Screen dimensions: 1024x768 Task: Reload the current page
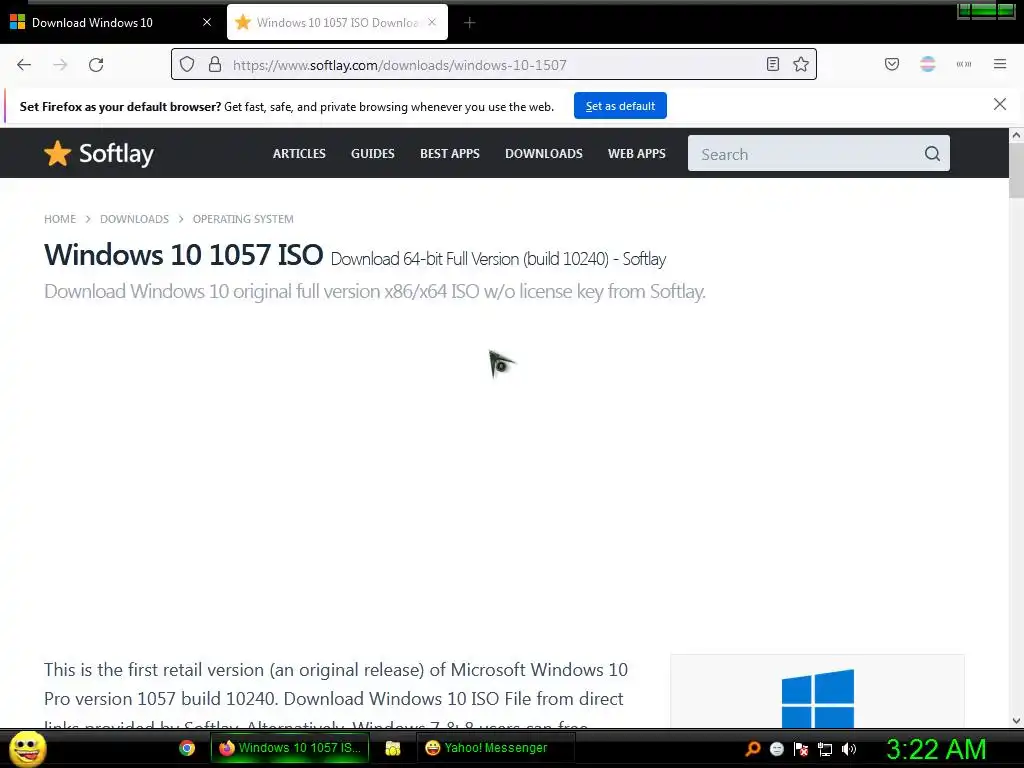[96, 65]
